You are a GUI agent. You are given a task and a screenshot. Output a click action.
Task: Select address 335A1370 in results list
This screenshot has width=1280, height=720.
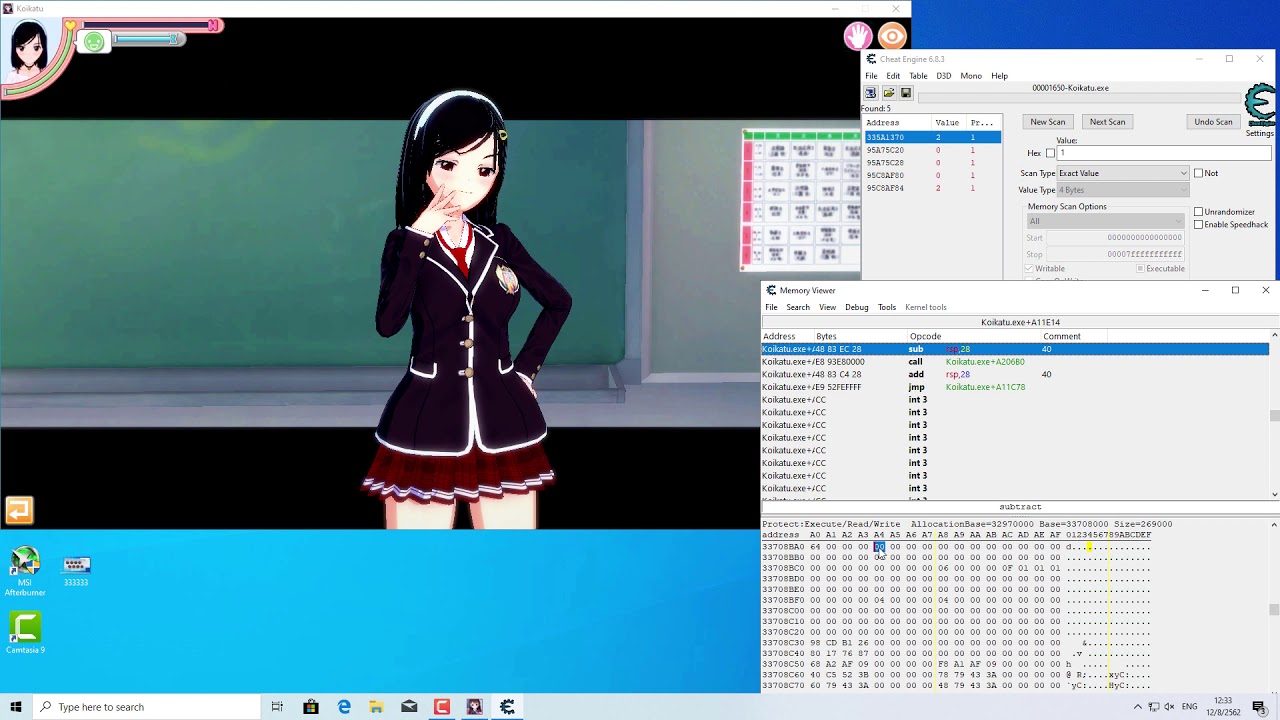point(931,137)
